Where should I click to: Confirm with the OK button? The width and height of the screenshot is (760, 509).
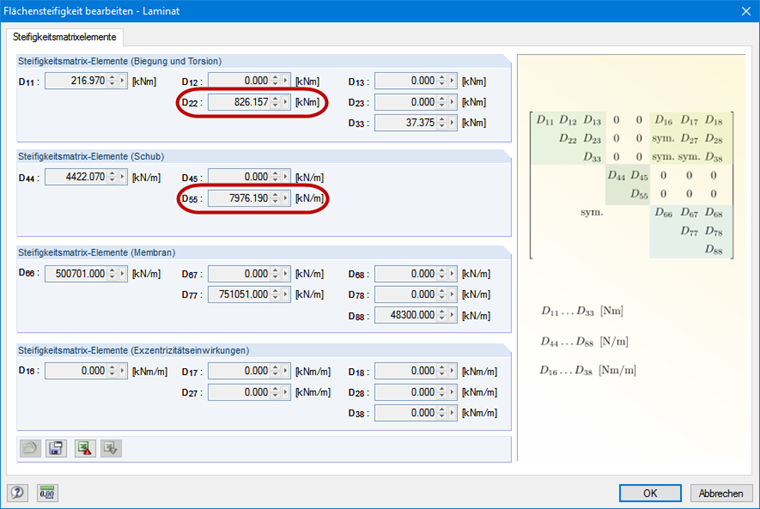point(650,493)
